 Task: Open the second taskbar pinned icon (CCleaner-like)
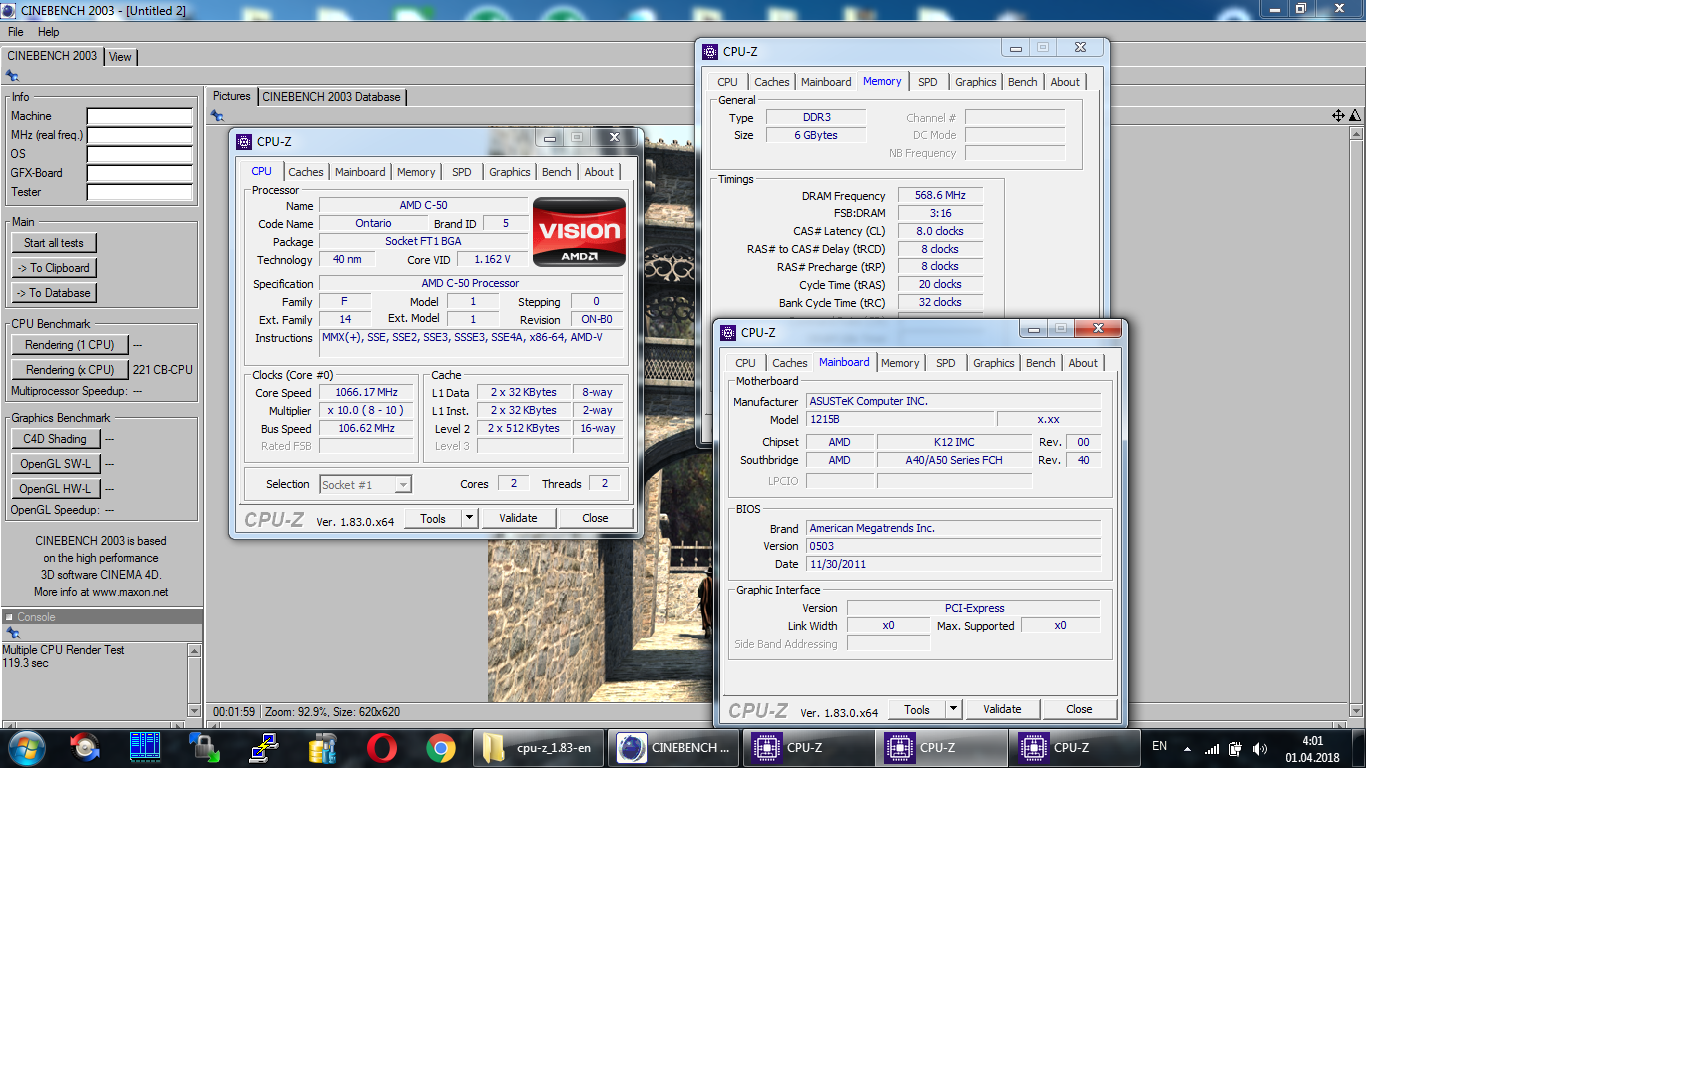(85, 748)
